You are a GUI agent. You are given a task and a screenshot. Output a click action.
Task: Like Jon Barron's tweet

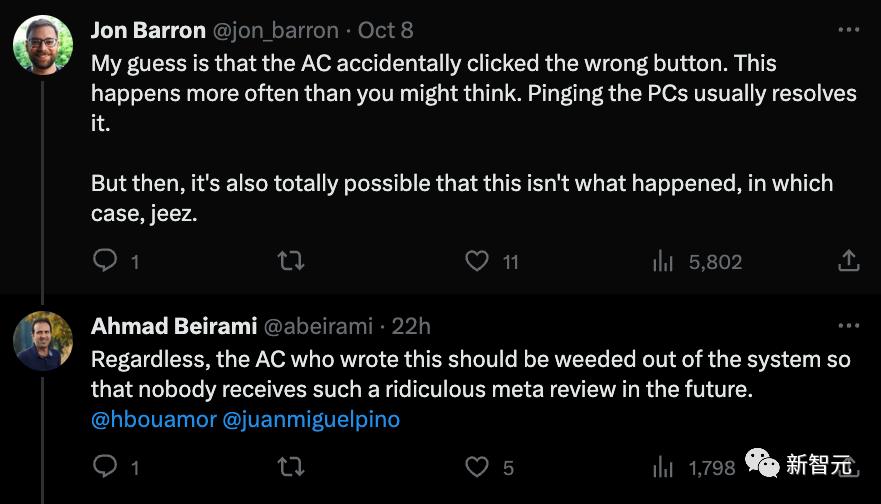(477, 261)
